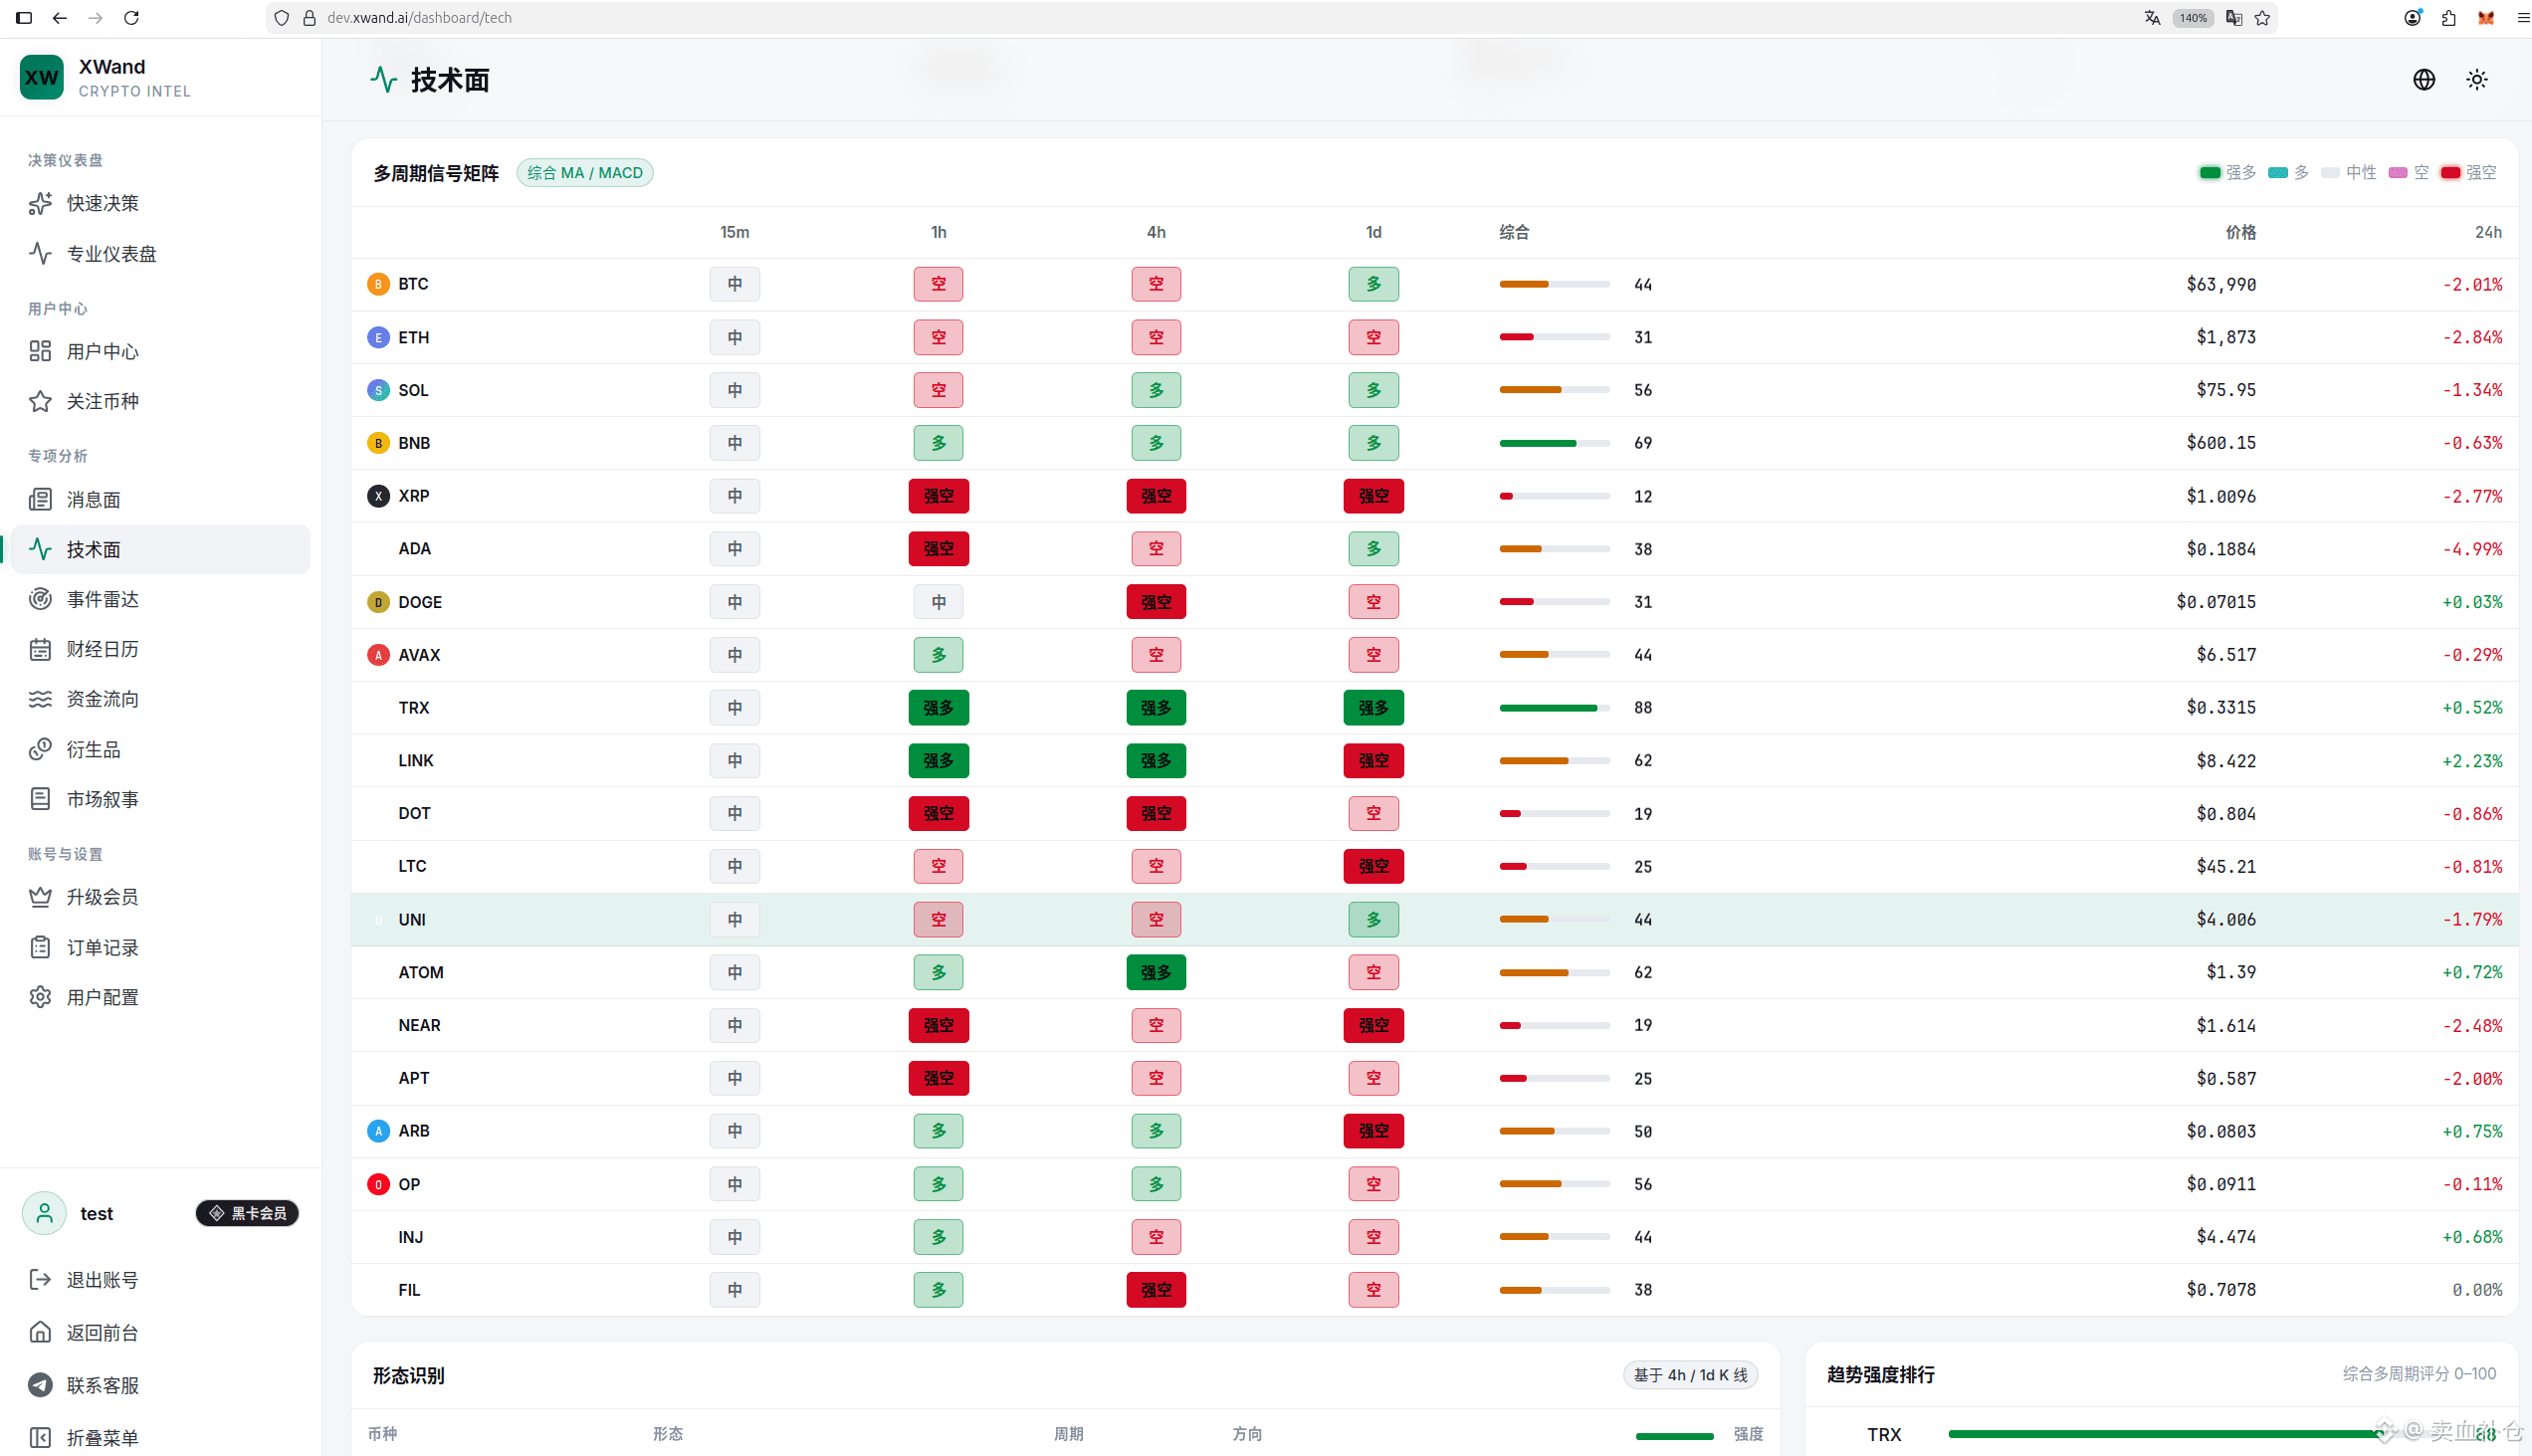Click the 140% zoom indicator
Screen dimensions: 2532x1456
tap(2192, 18)
